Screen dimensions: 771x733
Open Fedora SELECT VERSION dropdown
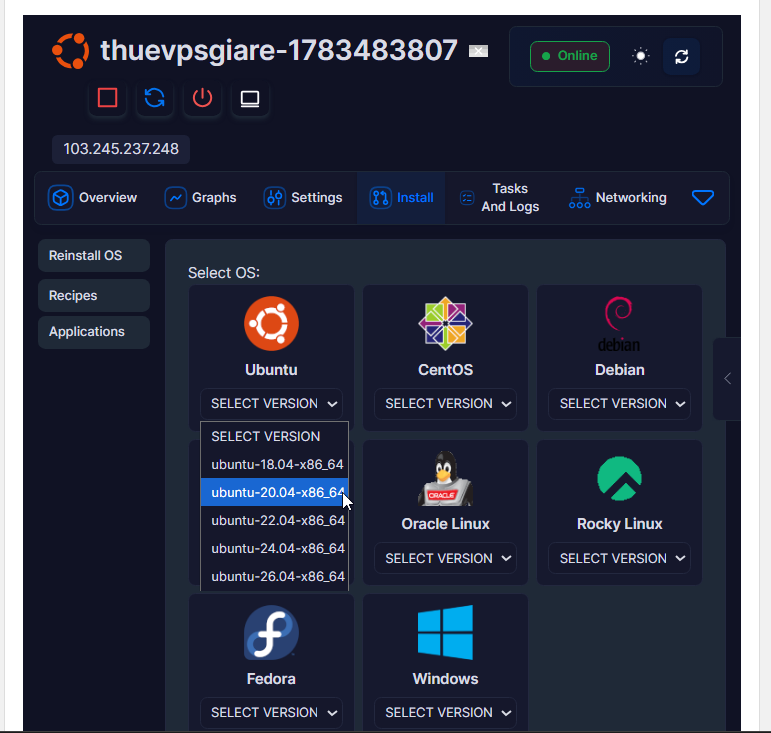[x=271, y=713]
